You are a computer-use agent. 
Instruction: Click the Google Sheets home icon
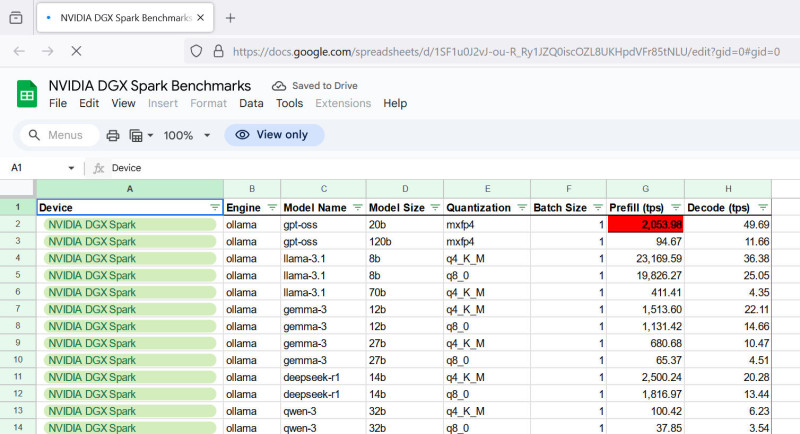[27, 94]
